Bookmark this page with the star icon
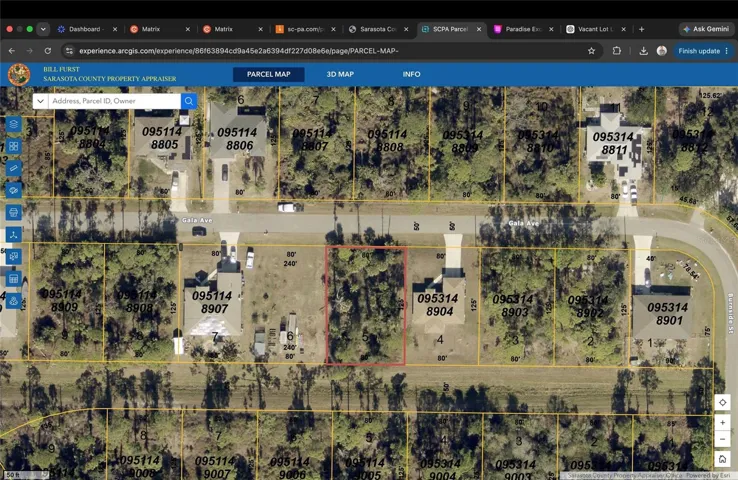Screen dimensions: 738x480 click(x=592, y=51)
